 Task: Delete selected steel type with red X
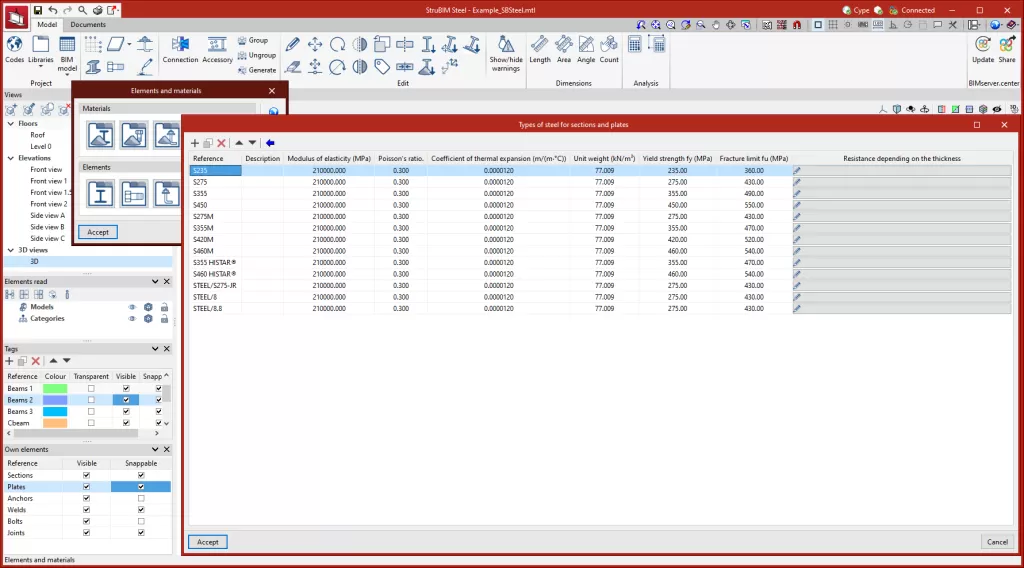tap(222, 143)
